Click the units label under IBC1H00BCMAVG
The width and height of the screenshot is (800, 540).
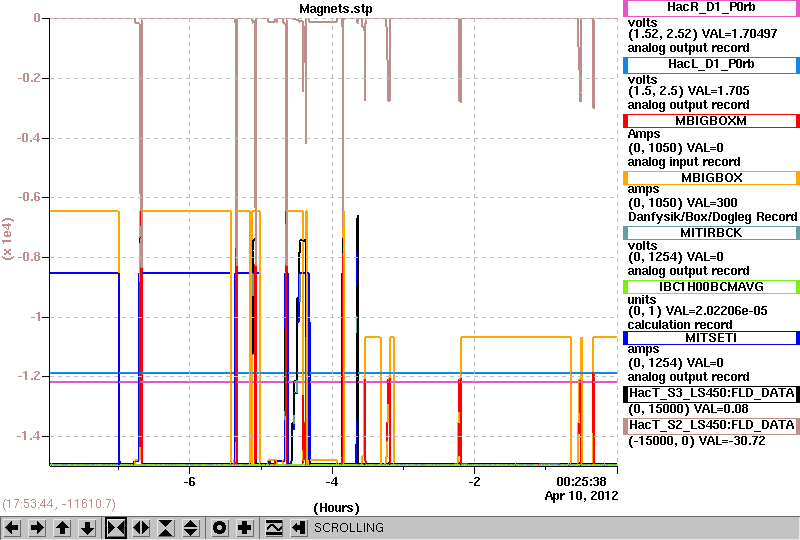[x=642, y=300]
